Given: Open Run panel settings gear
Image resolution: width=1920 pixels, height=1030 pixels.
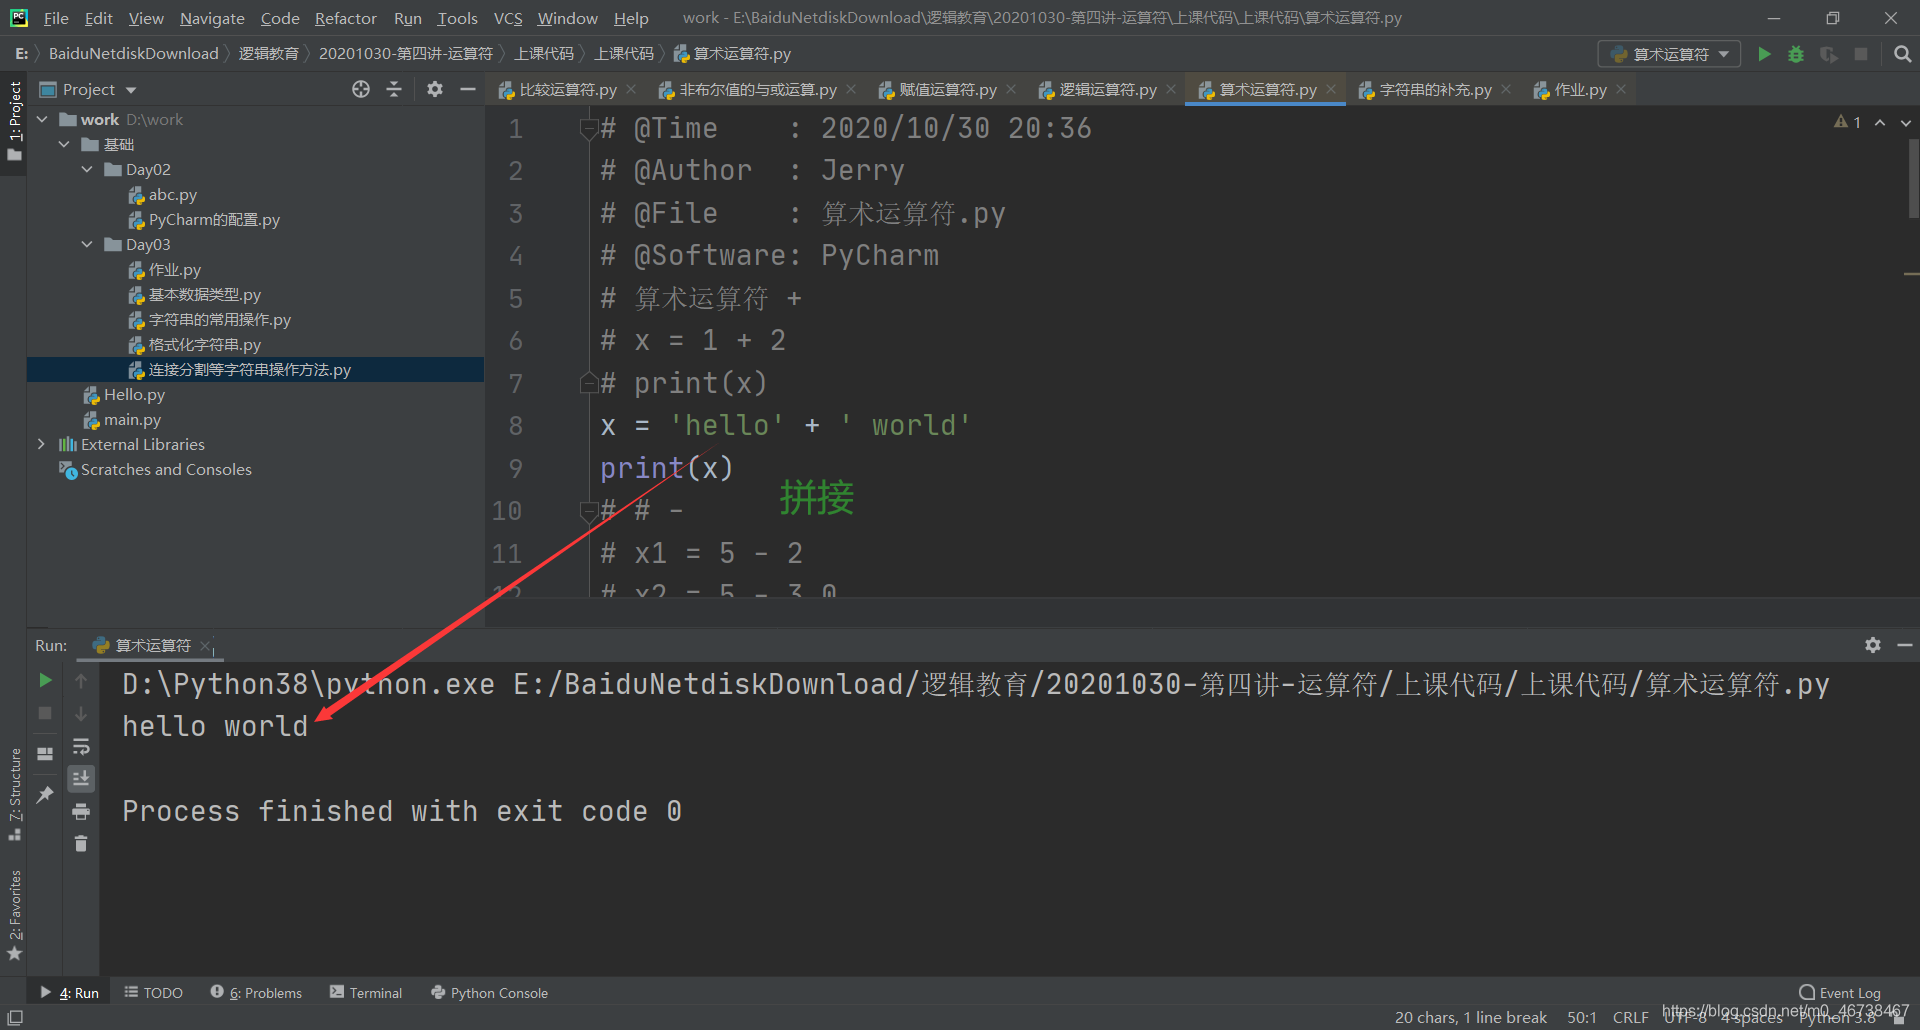Looking at the screenshot, I should [x=1873, y=645].
